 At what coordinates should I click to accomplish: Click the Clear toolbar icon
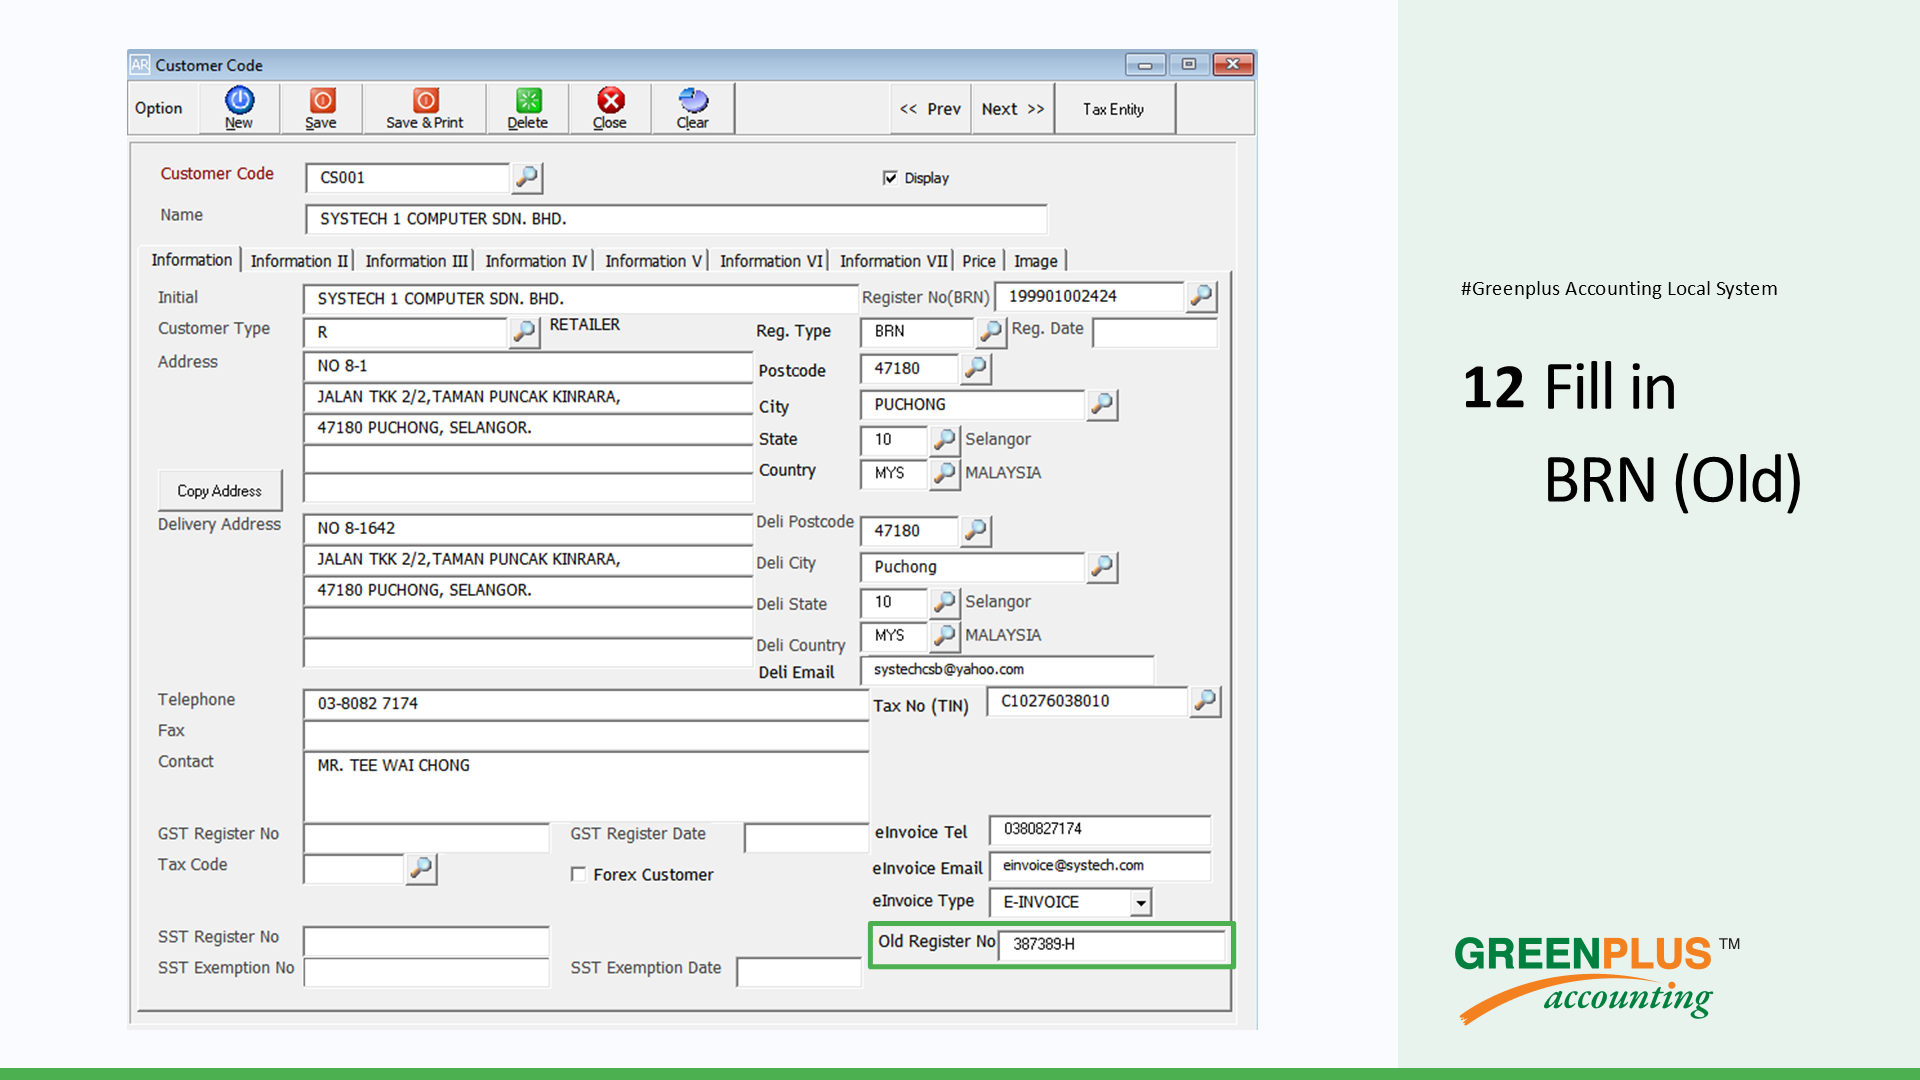pos(692,108)
